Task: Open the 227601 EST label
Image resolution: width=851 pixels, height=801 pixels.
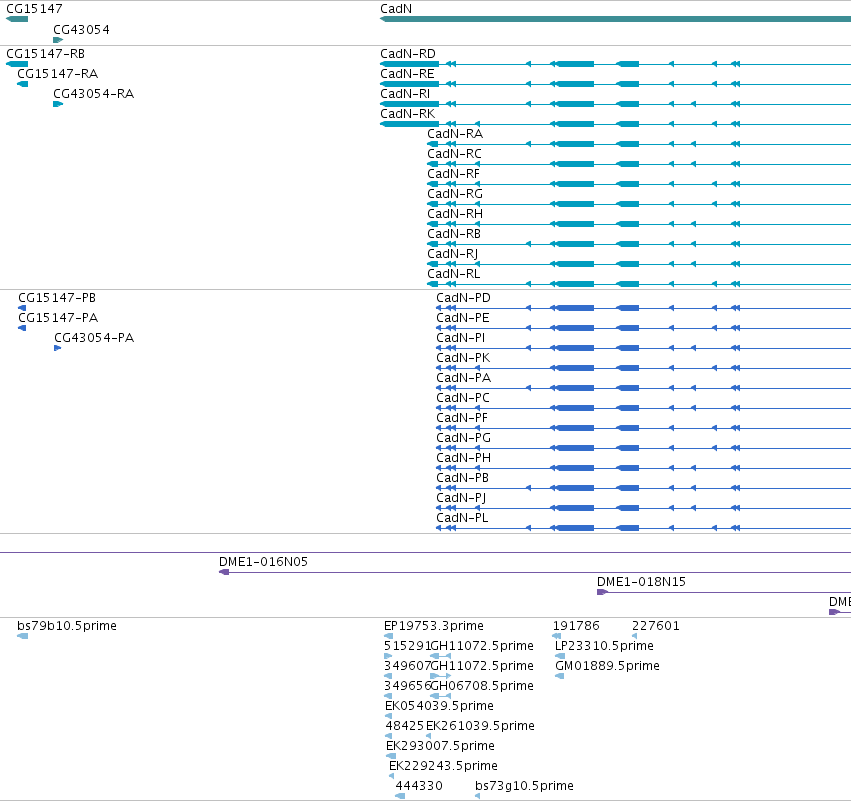Action: (656, 626)
